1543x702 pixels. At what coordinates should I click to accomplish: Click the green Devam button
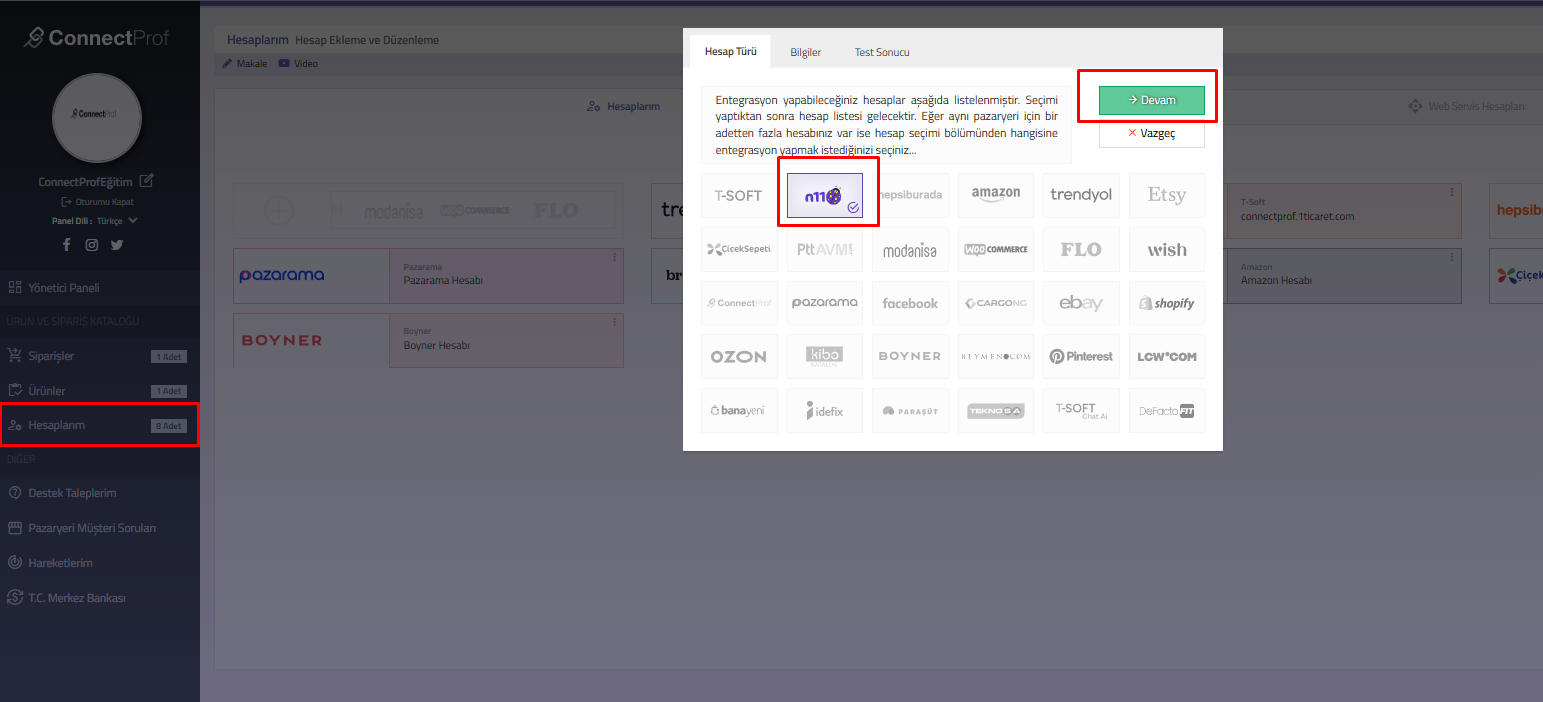[x=1151, y=100]
